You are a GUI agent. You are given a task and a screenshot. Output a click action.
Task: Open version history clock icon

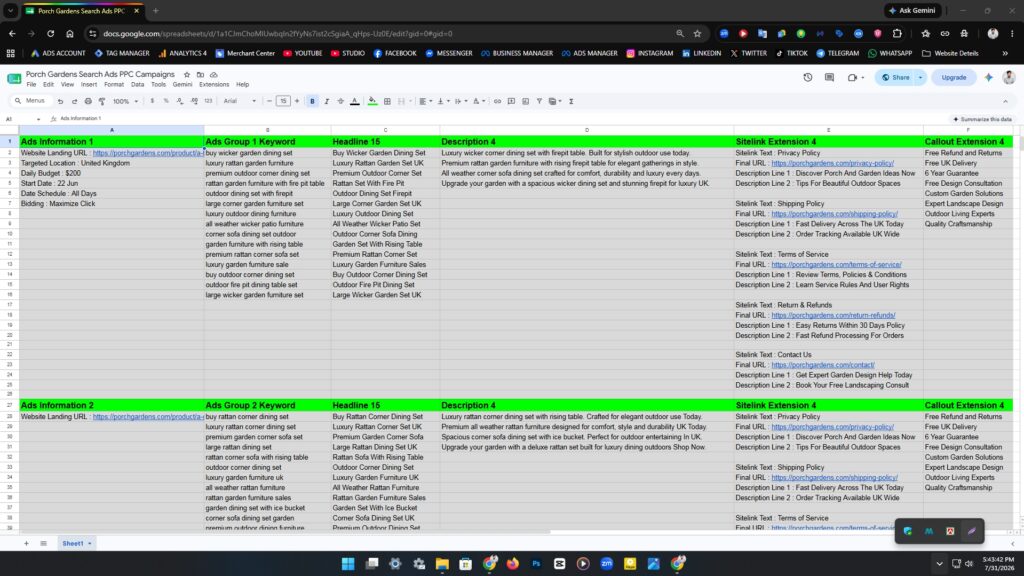[x=808, y=77]
